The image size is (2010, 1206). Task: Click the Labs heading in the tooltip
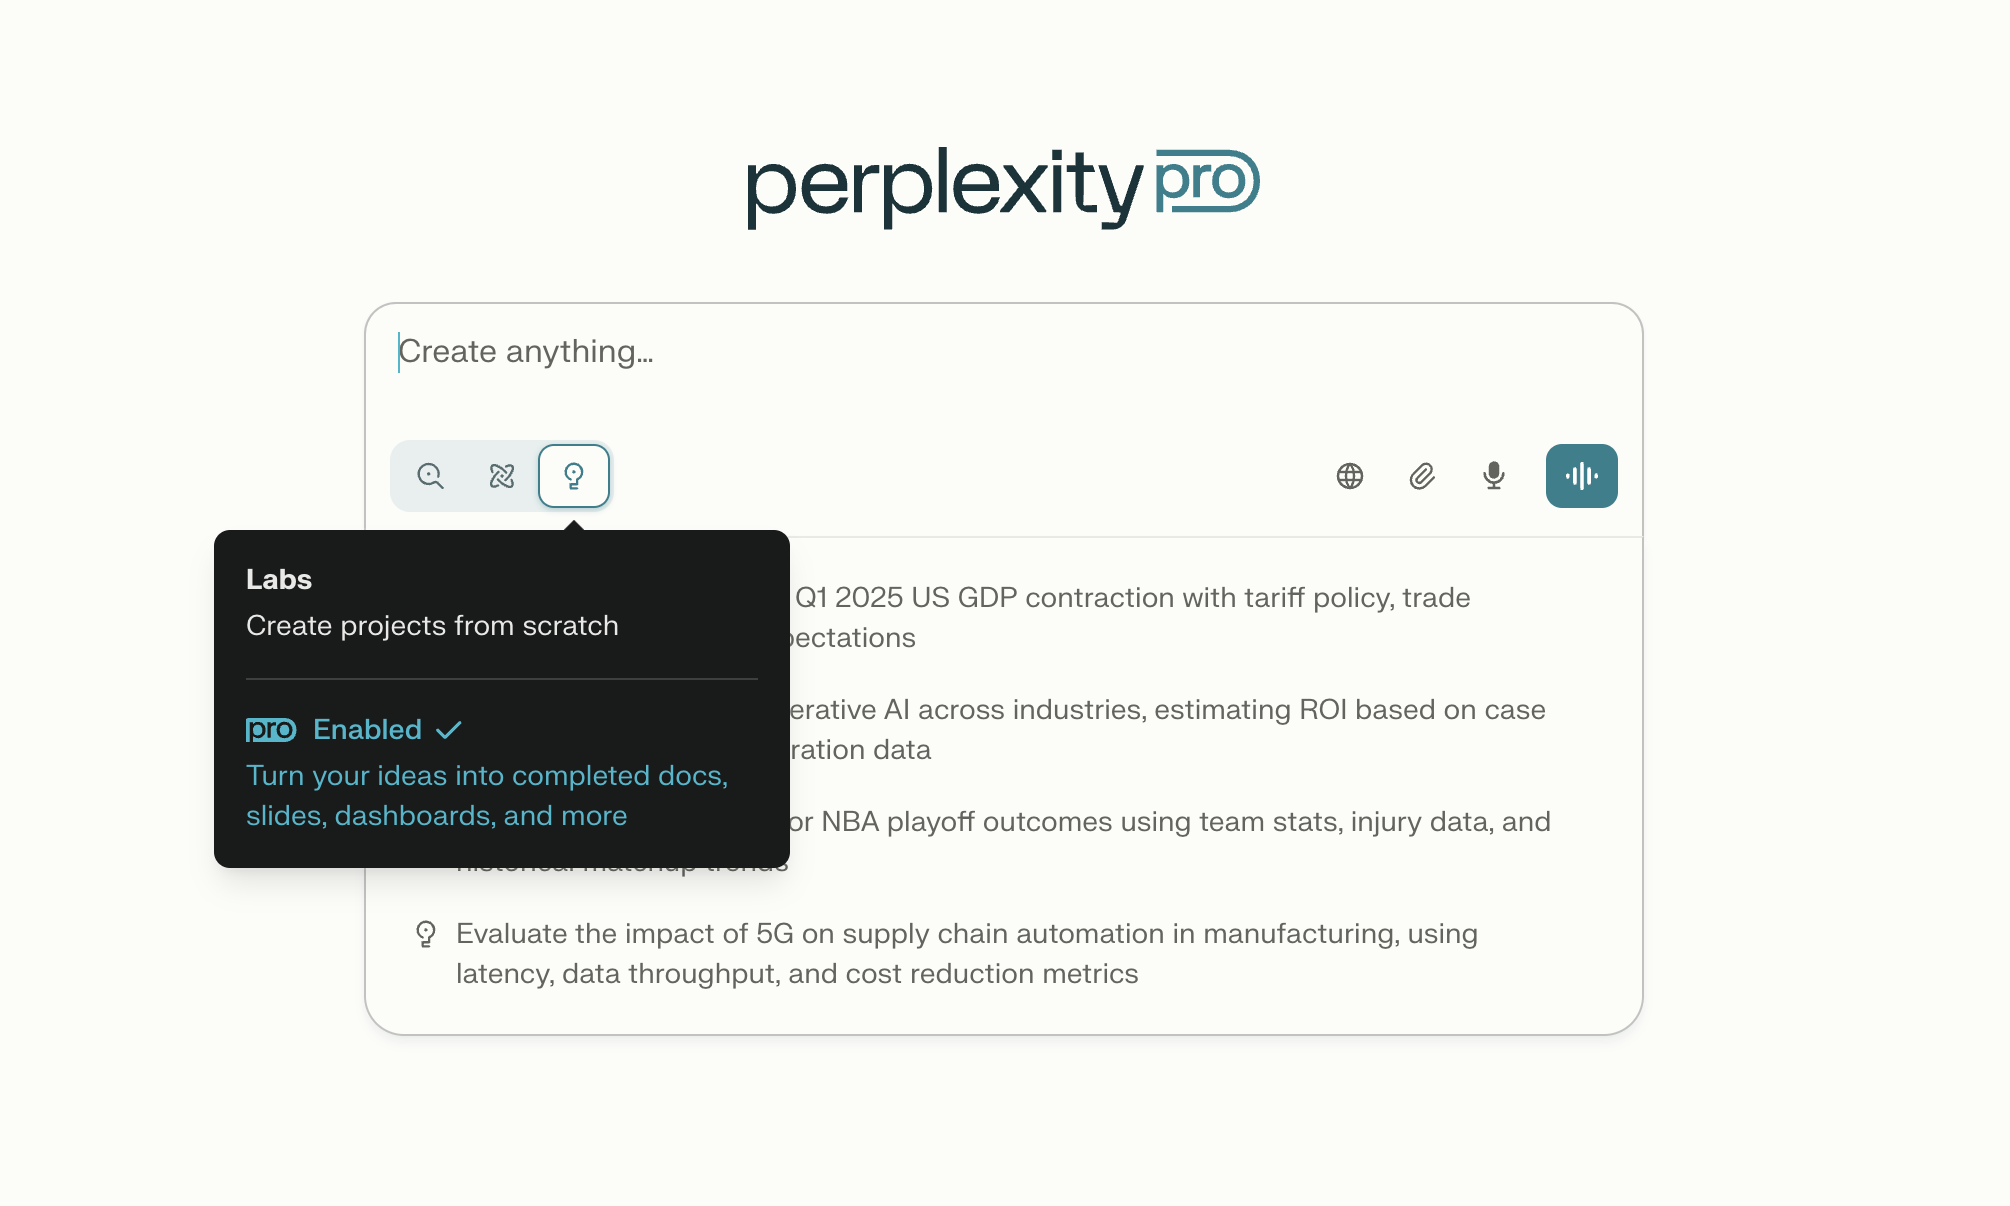[x=277, y=579]
